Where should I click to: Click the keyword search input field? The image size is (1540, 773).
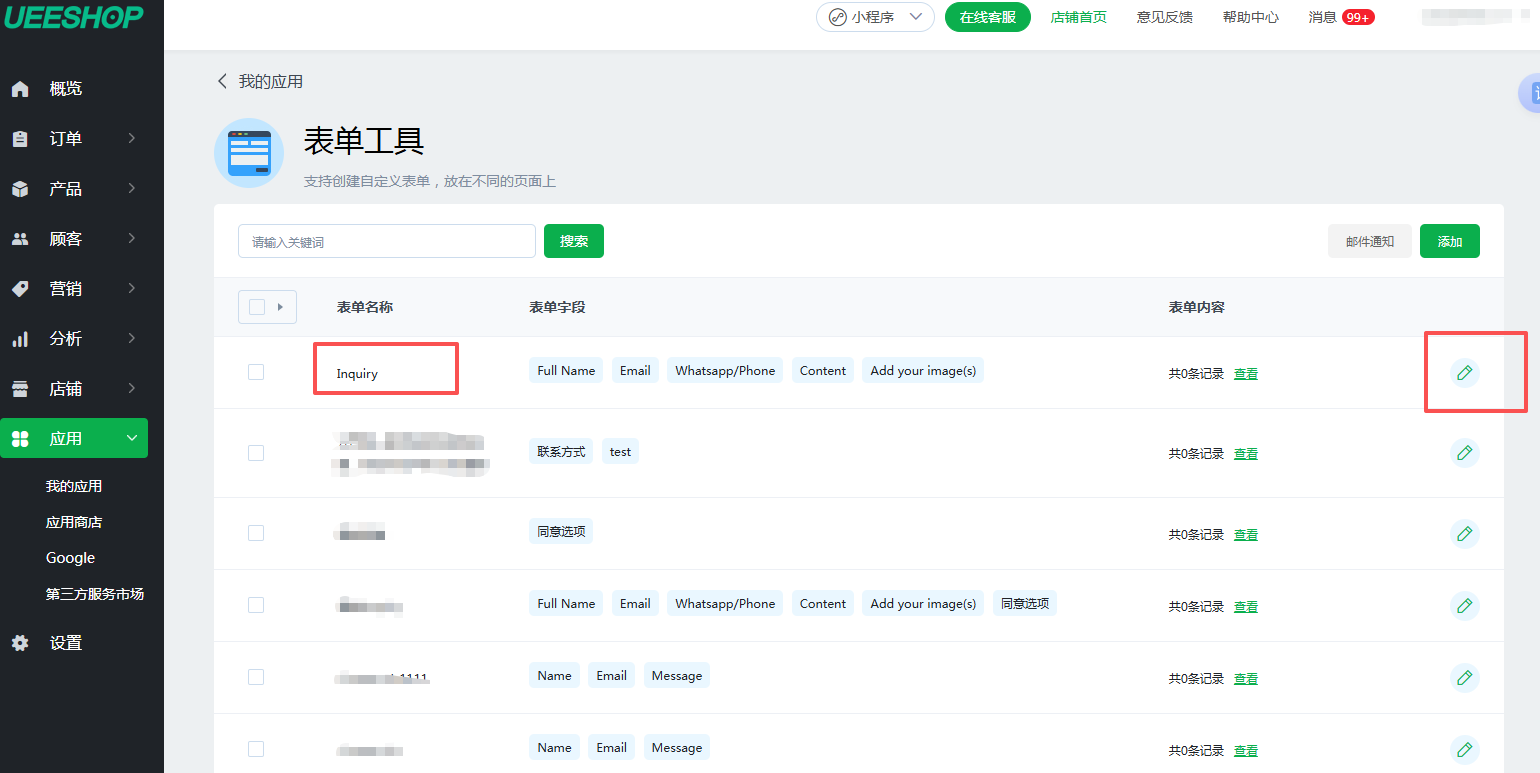[387, 241]
